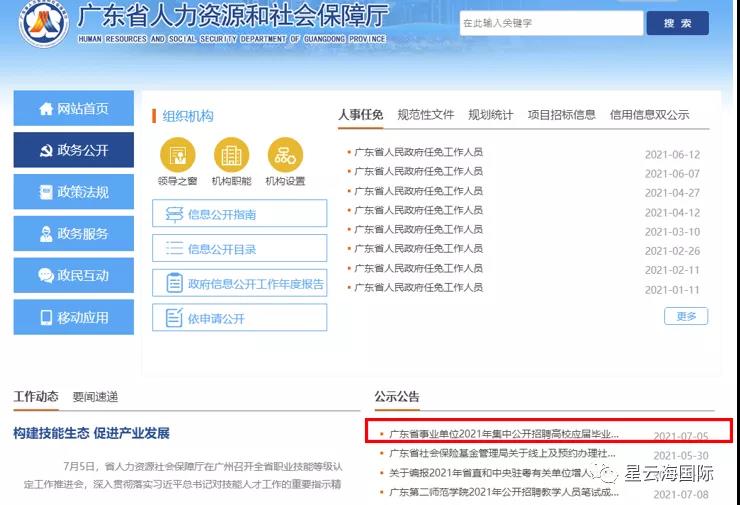Click the person icon beside 政务服务
This screenshot has width=740, height=505.
point(46,234)
